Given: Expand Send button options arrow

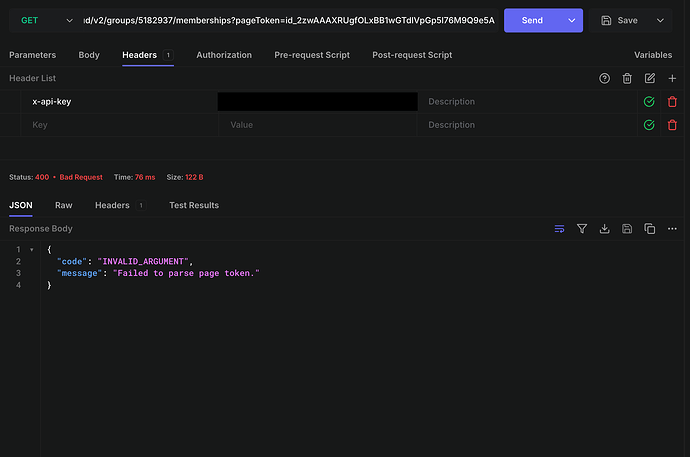Looking at the screenshot, I should tap(572, 20).
